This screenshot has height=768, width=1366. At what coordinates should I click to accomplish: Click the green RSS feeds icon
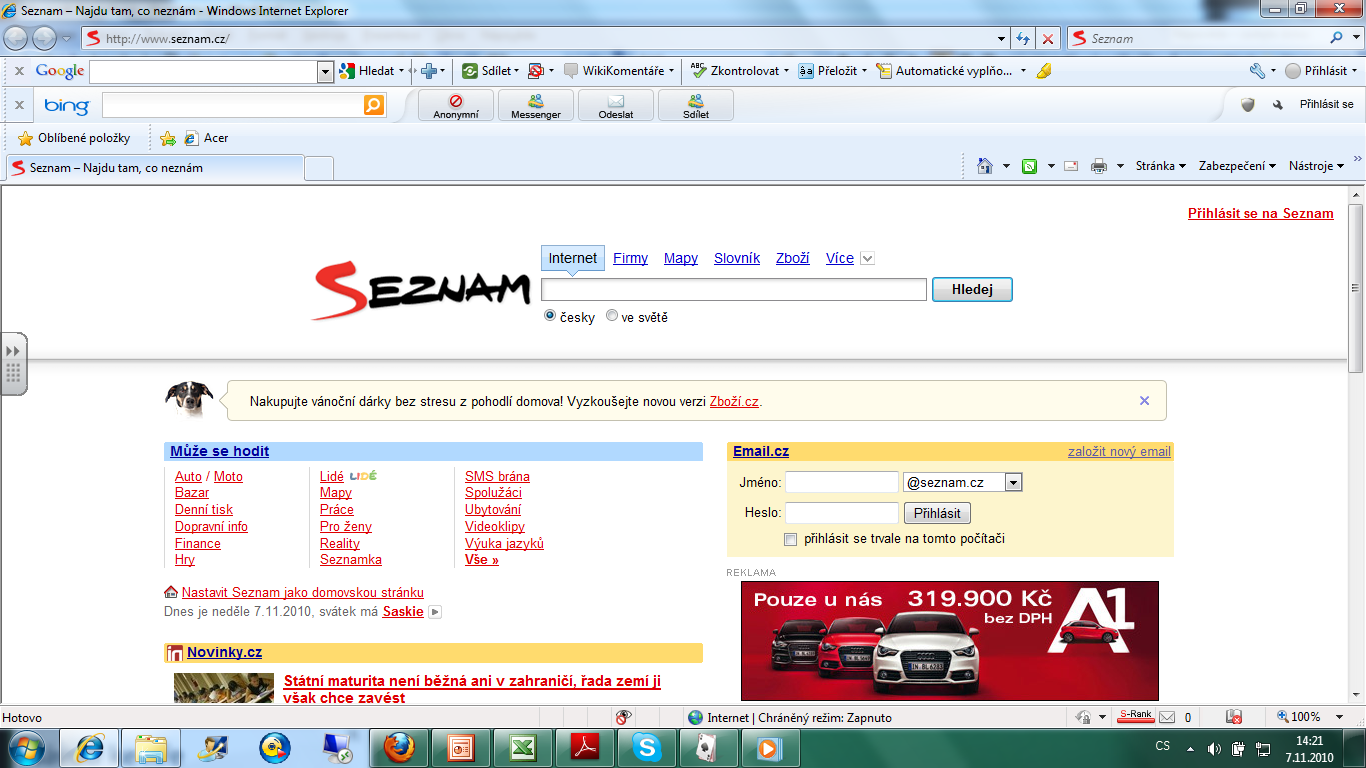(x=1029, y=166)
